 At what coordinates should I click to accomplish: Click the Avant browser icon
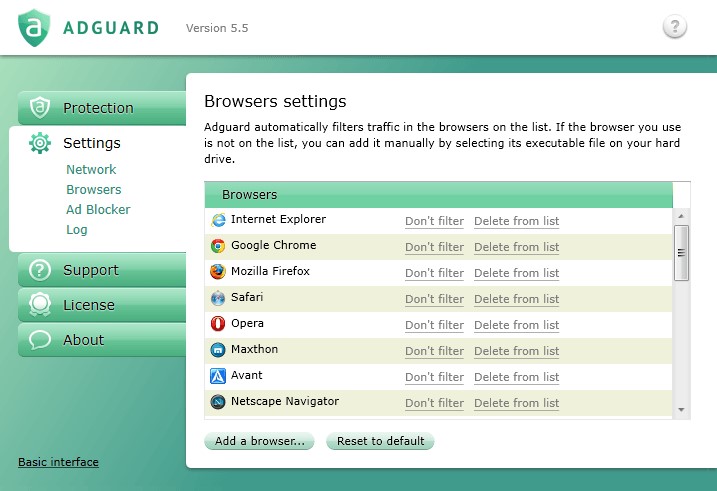(x=218, y=376)
